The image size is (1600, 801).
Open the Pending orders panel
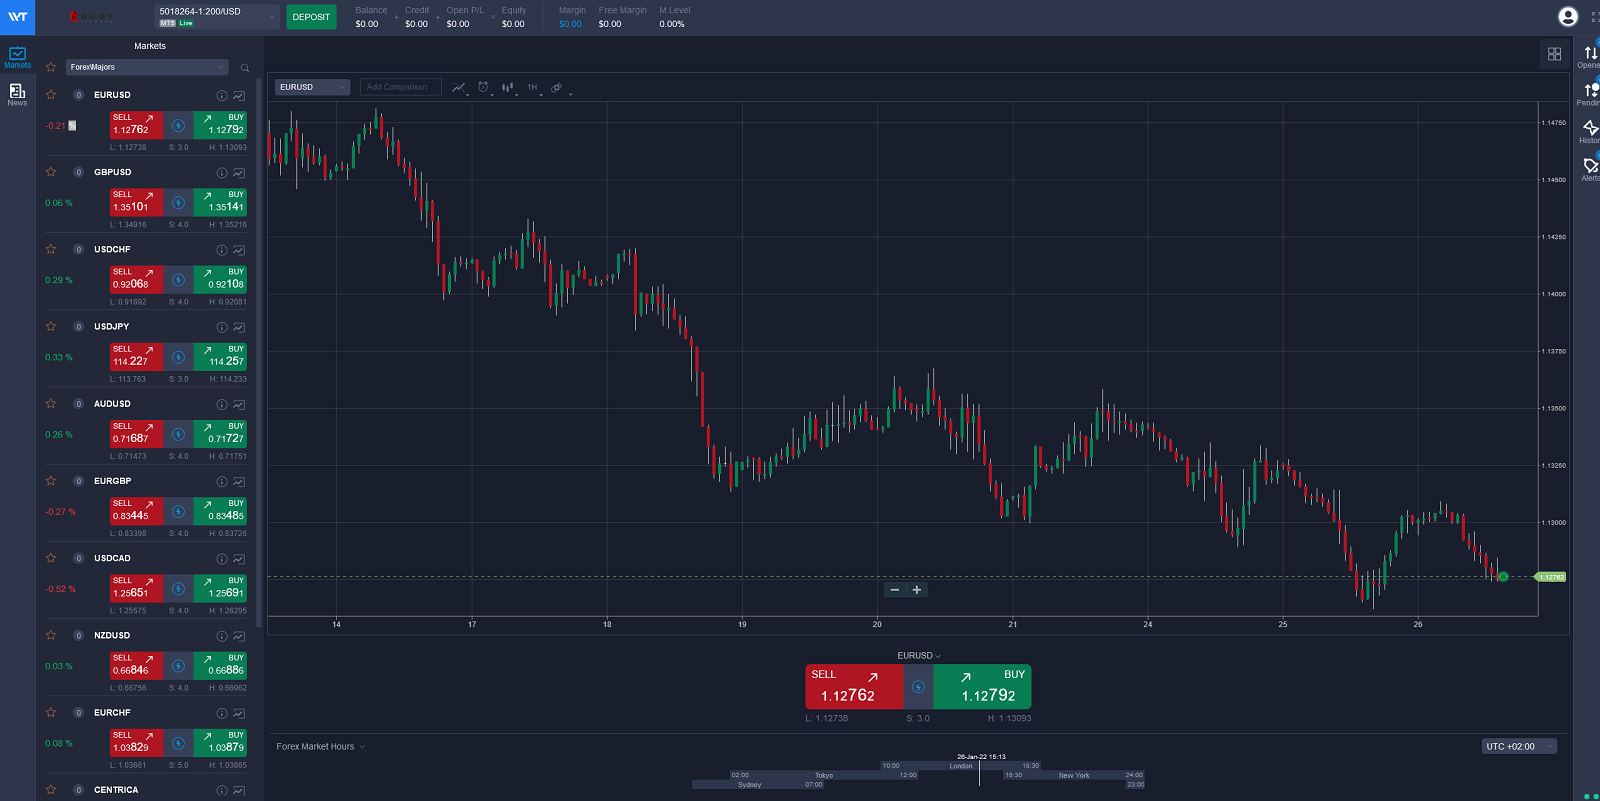[x=1590, y=94]
